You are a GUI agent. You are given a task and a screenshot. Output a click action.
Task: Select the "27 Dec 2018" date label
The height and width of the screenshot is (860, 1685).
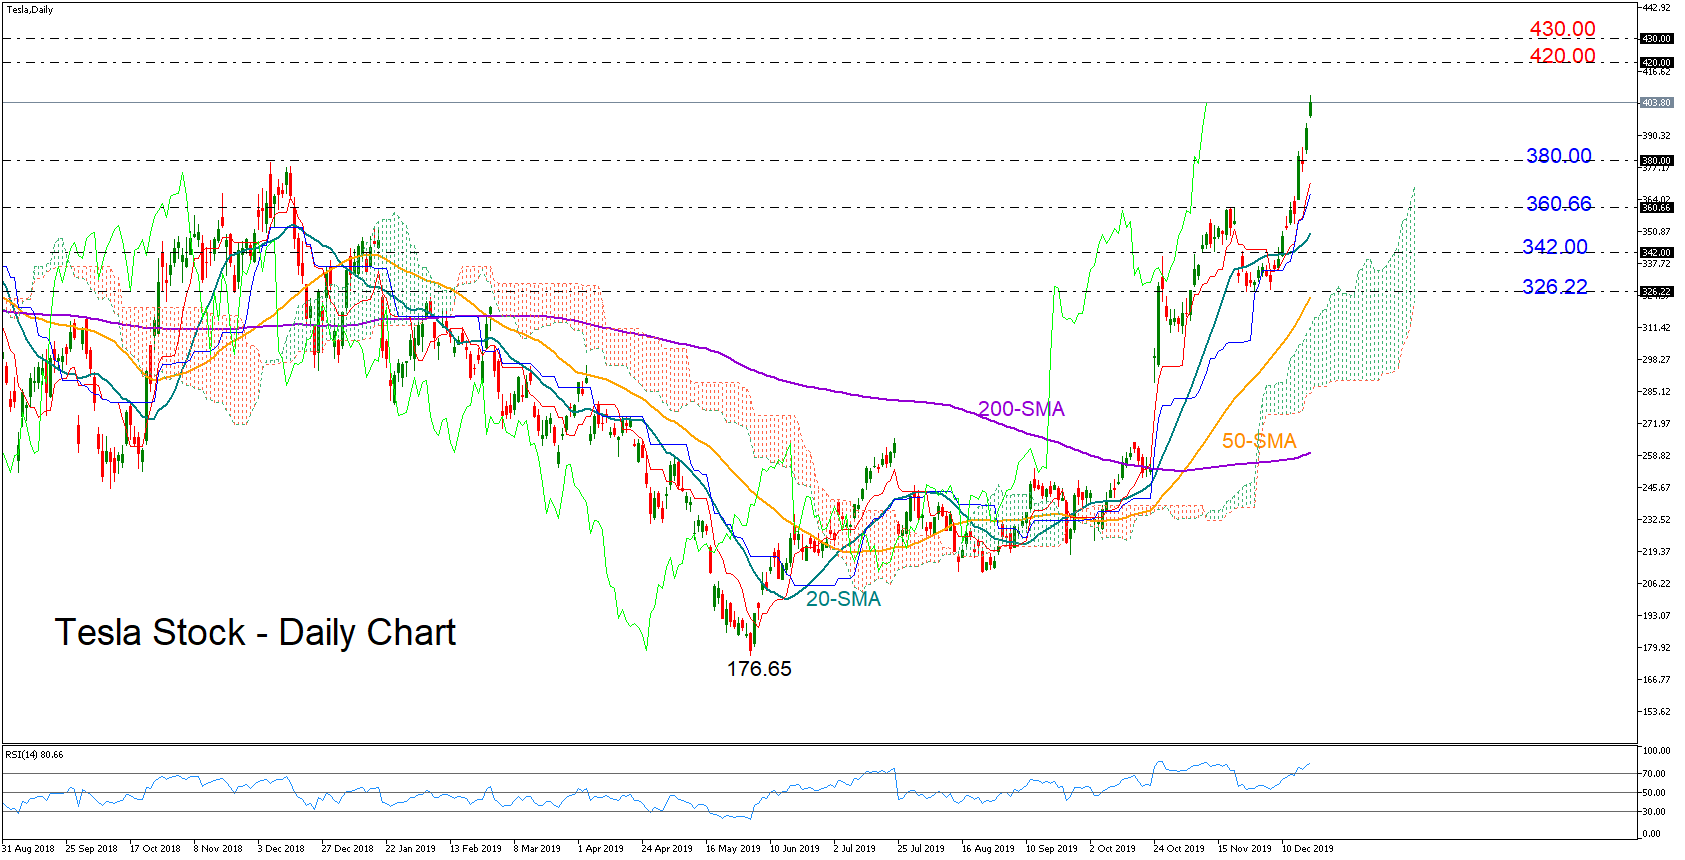point(347,849)
